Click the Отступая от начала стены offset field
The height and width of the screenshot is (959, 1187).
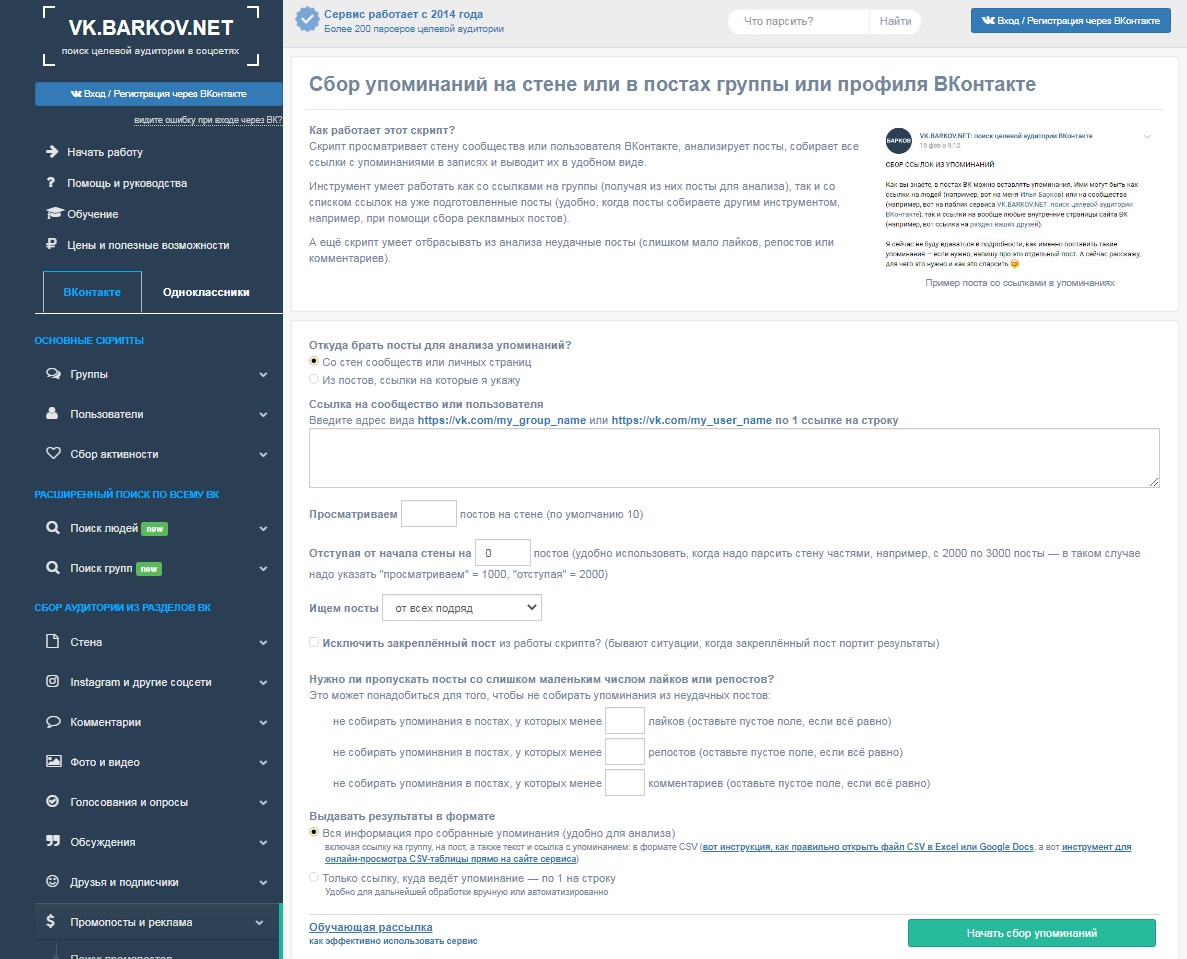pos(503,553)
